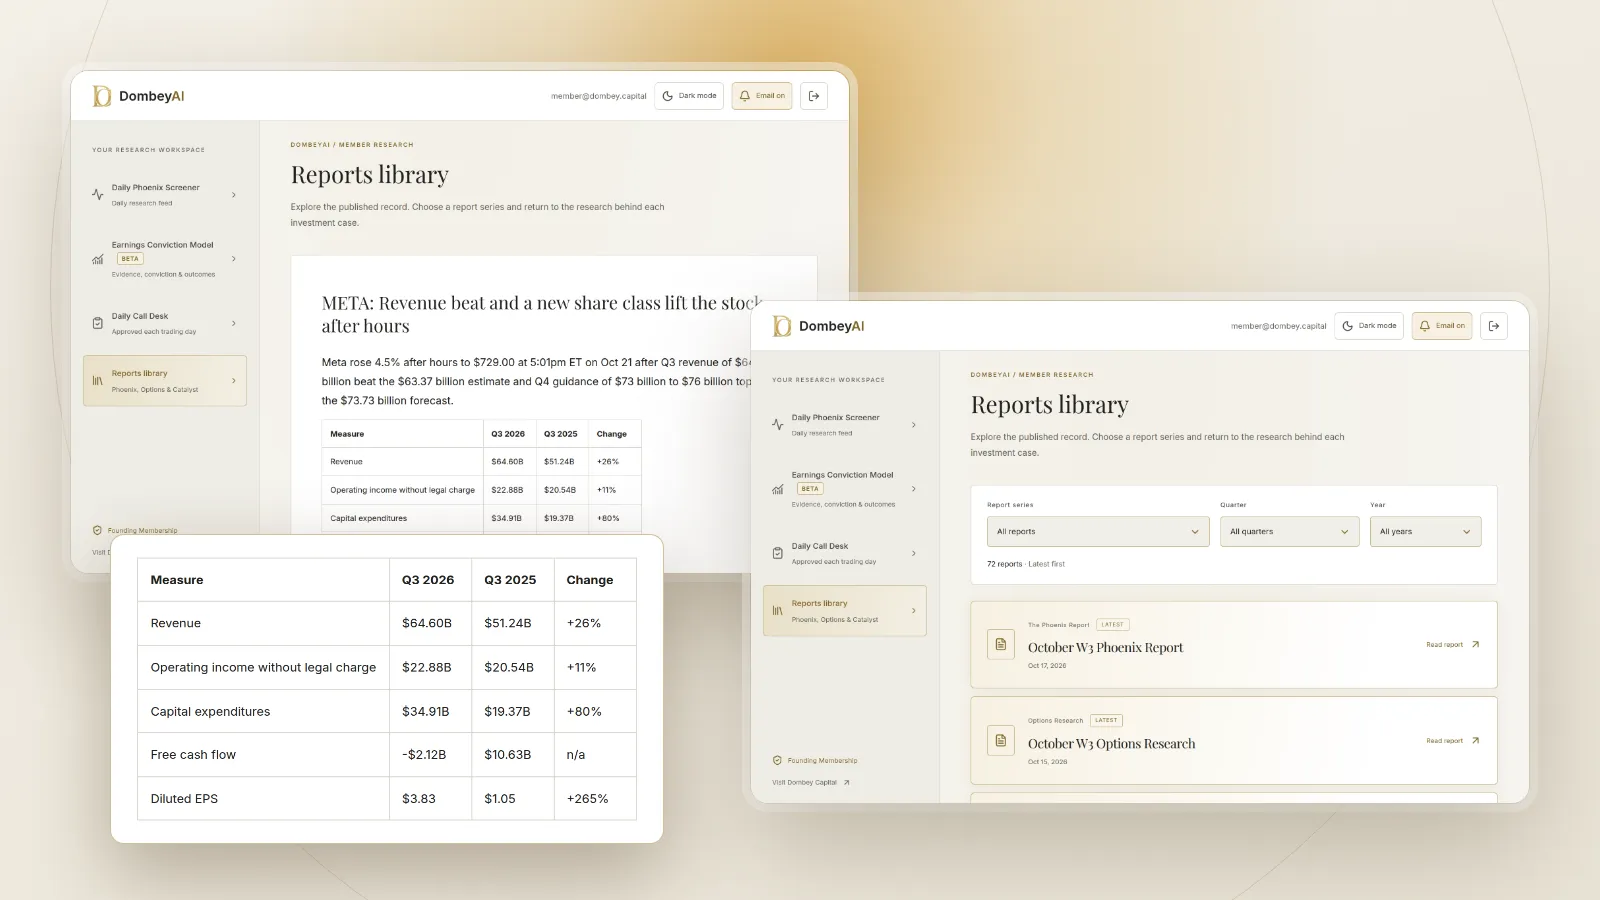
Task: Open Reports library in right window sidebar
Action: click(x=845, y=611)
